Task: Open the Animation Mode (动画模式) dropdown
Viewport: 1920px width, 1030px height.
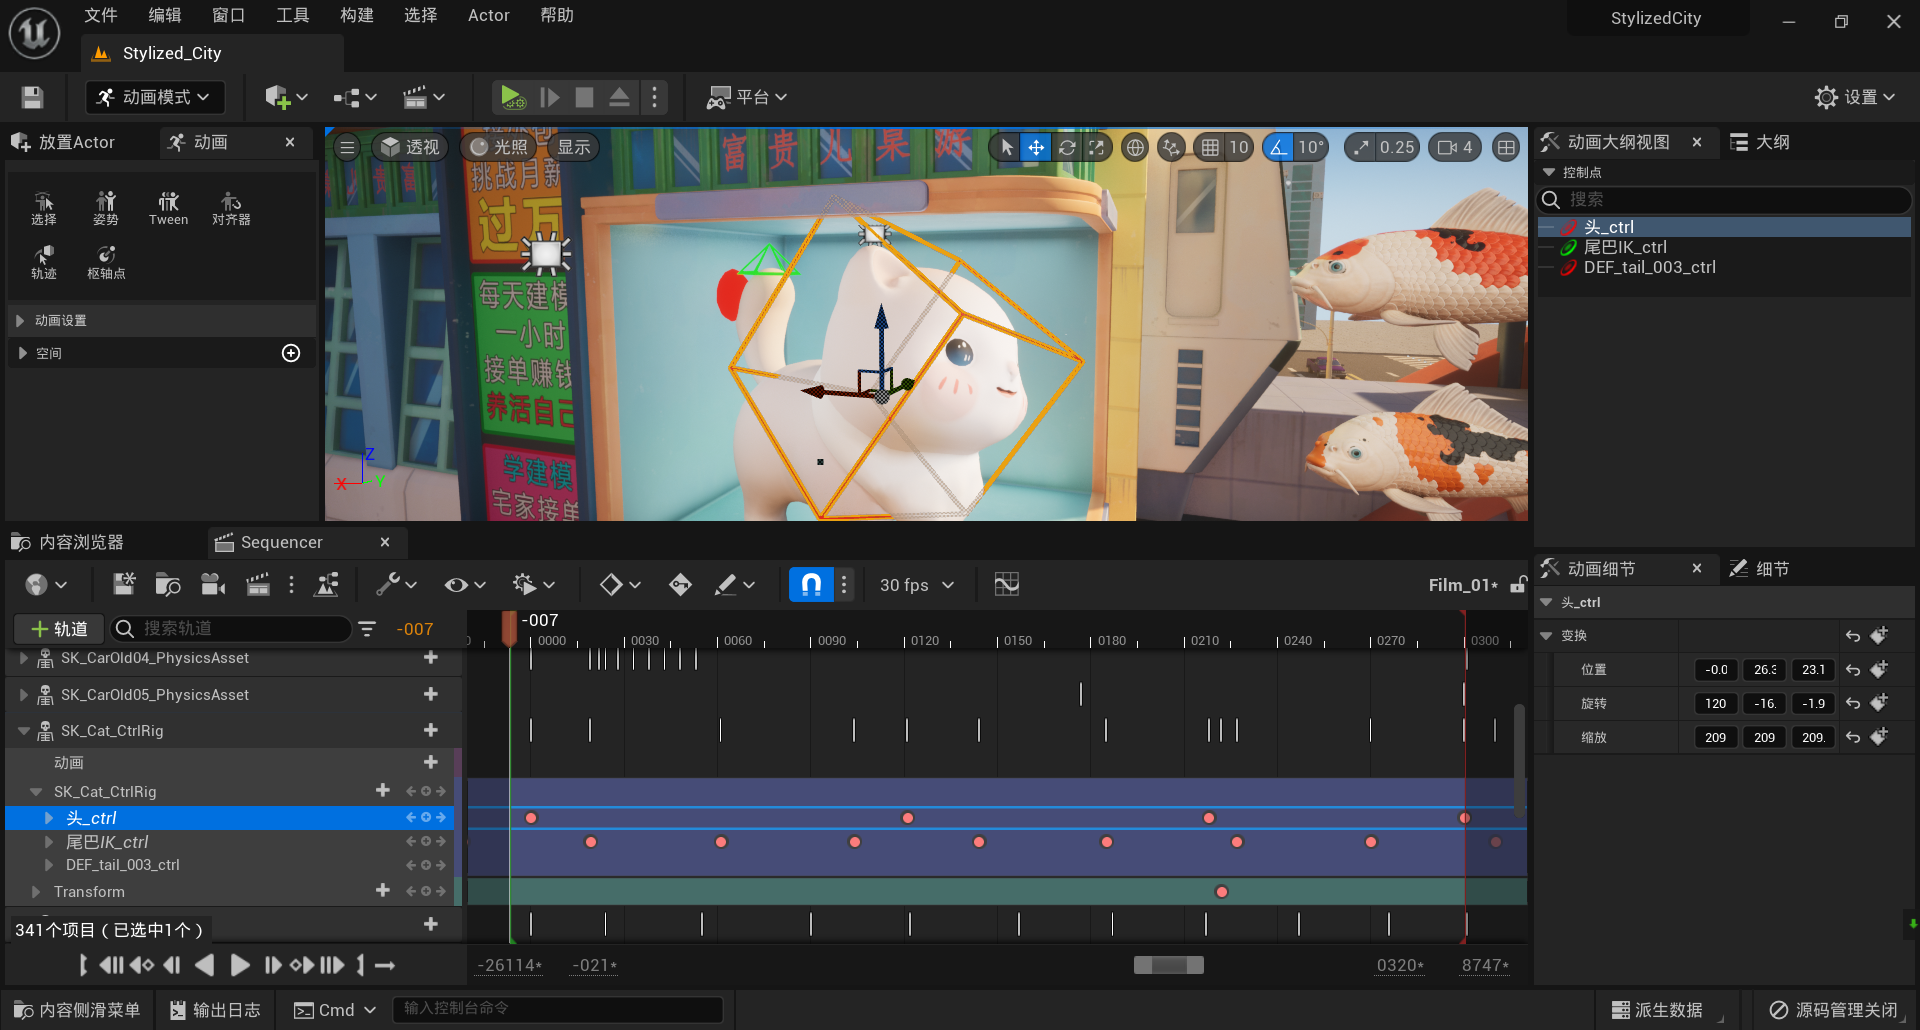Action: tap(155, 97)
